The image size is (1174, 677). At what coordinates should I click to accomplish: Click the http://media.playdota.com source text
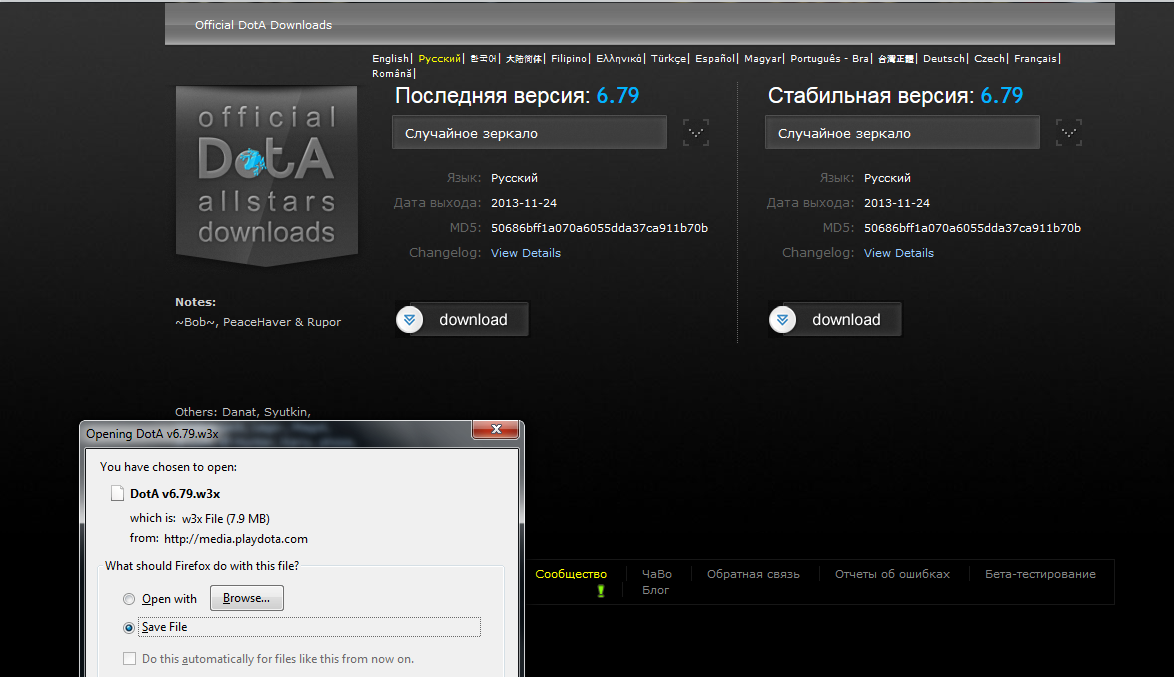coord(236,539)
